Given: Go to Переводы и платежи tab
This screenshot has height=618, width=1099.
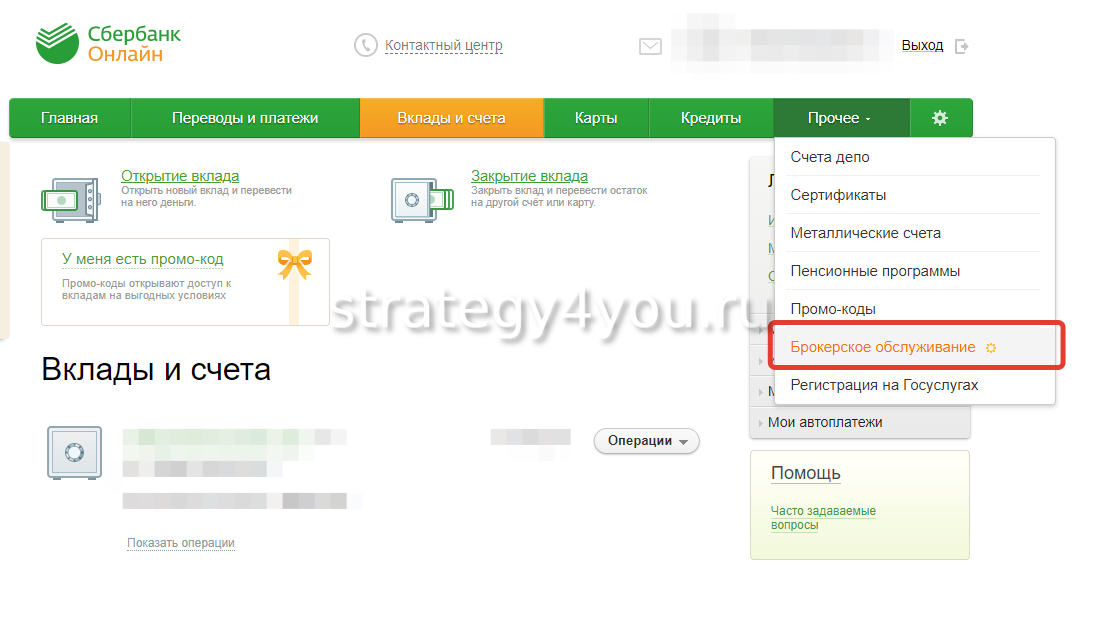Looking at the screenshot, I should point(245,118).
